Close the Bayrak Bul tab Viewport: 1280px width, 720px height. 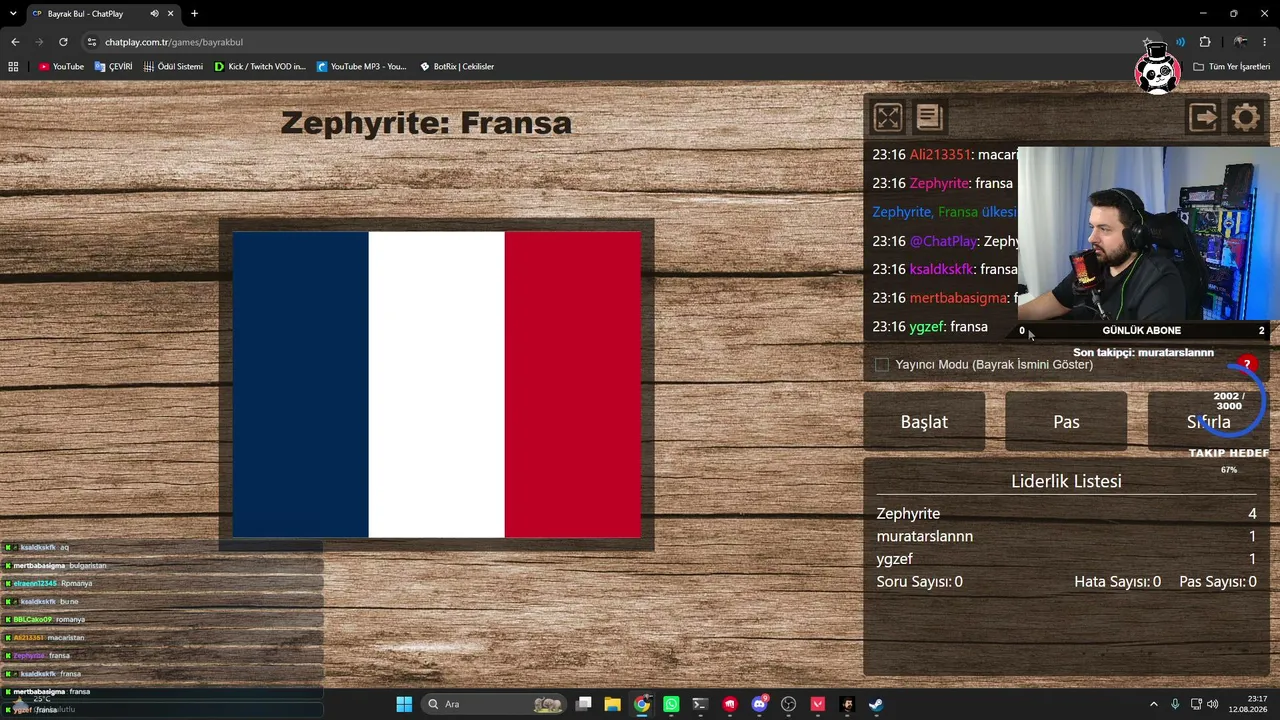(x=170, y=14)
